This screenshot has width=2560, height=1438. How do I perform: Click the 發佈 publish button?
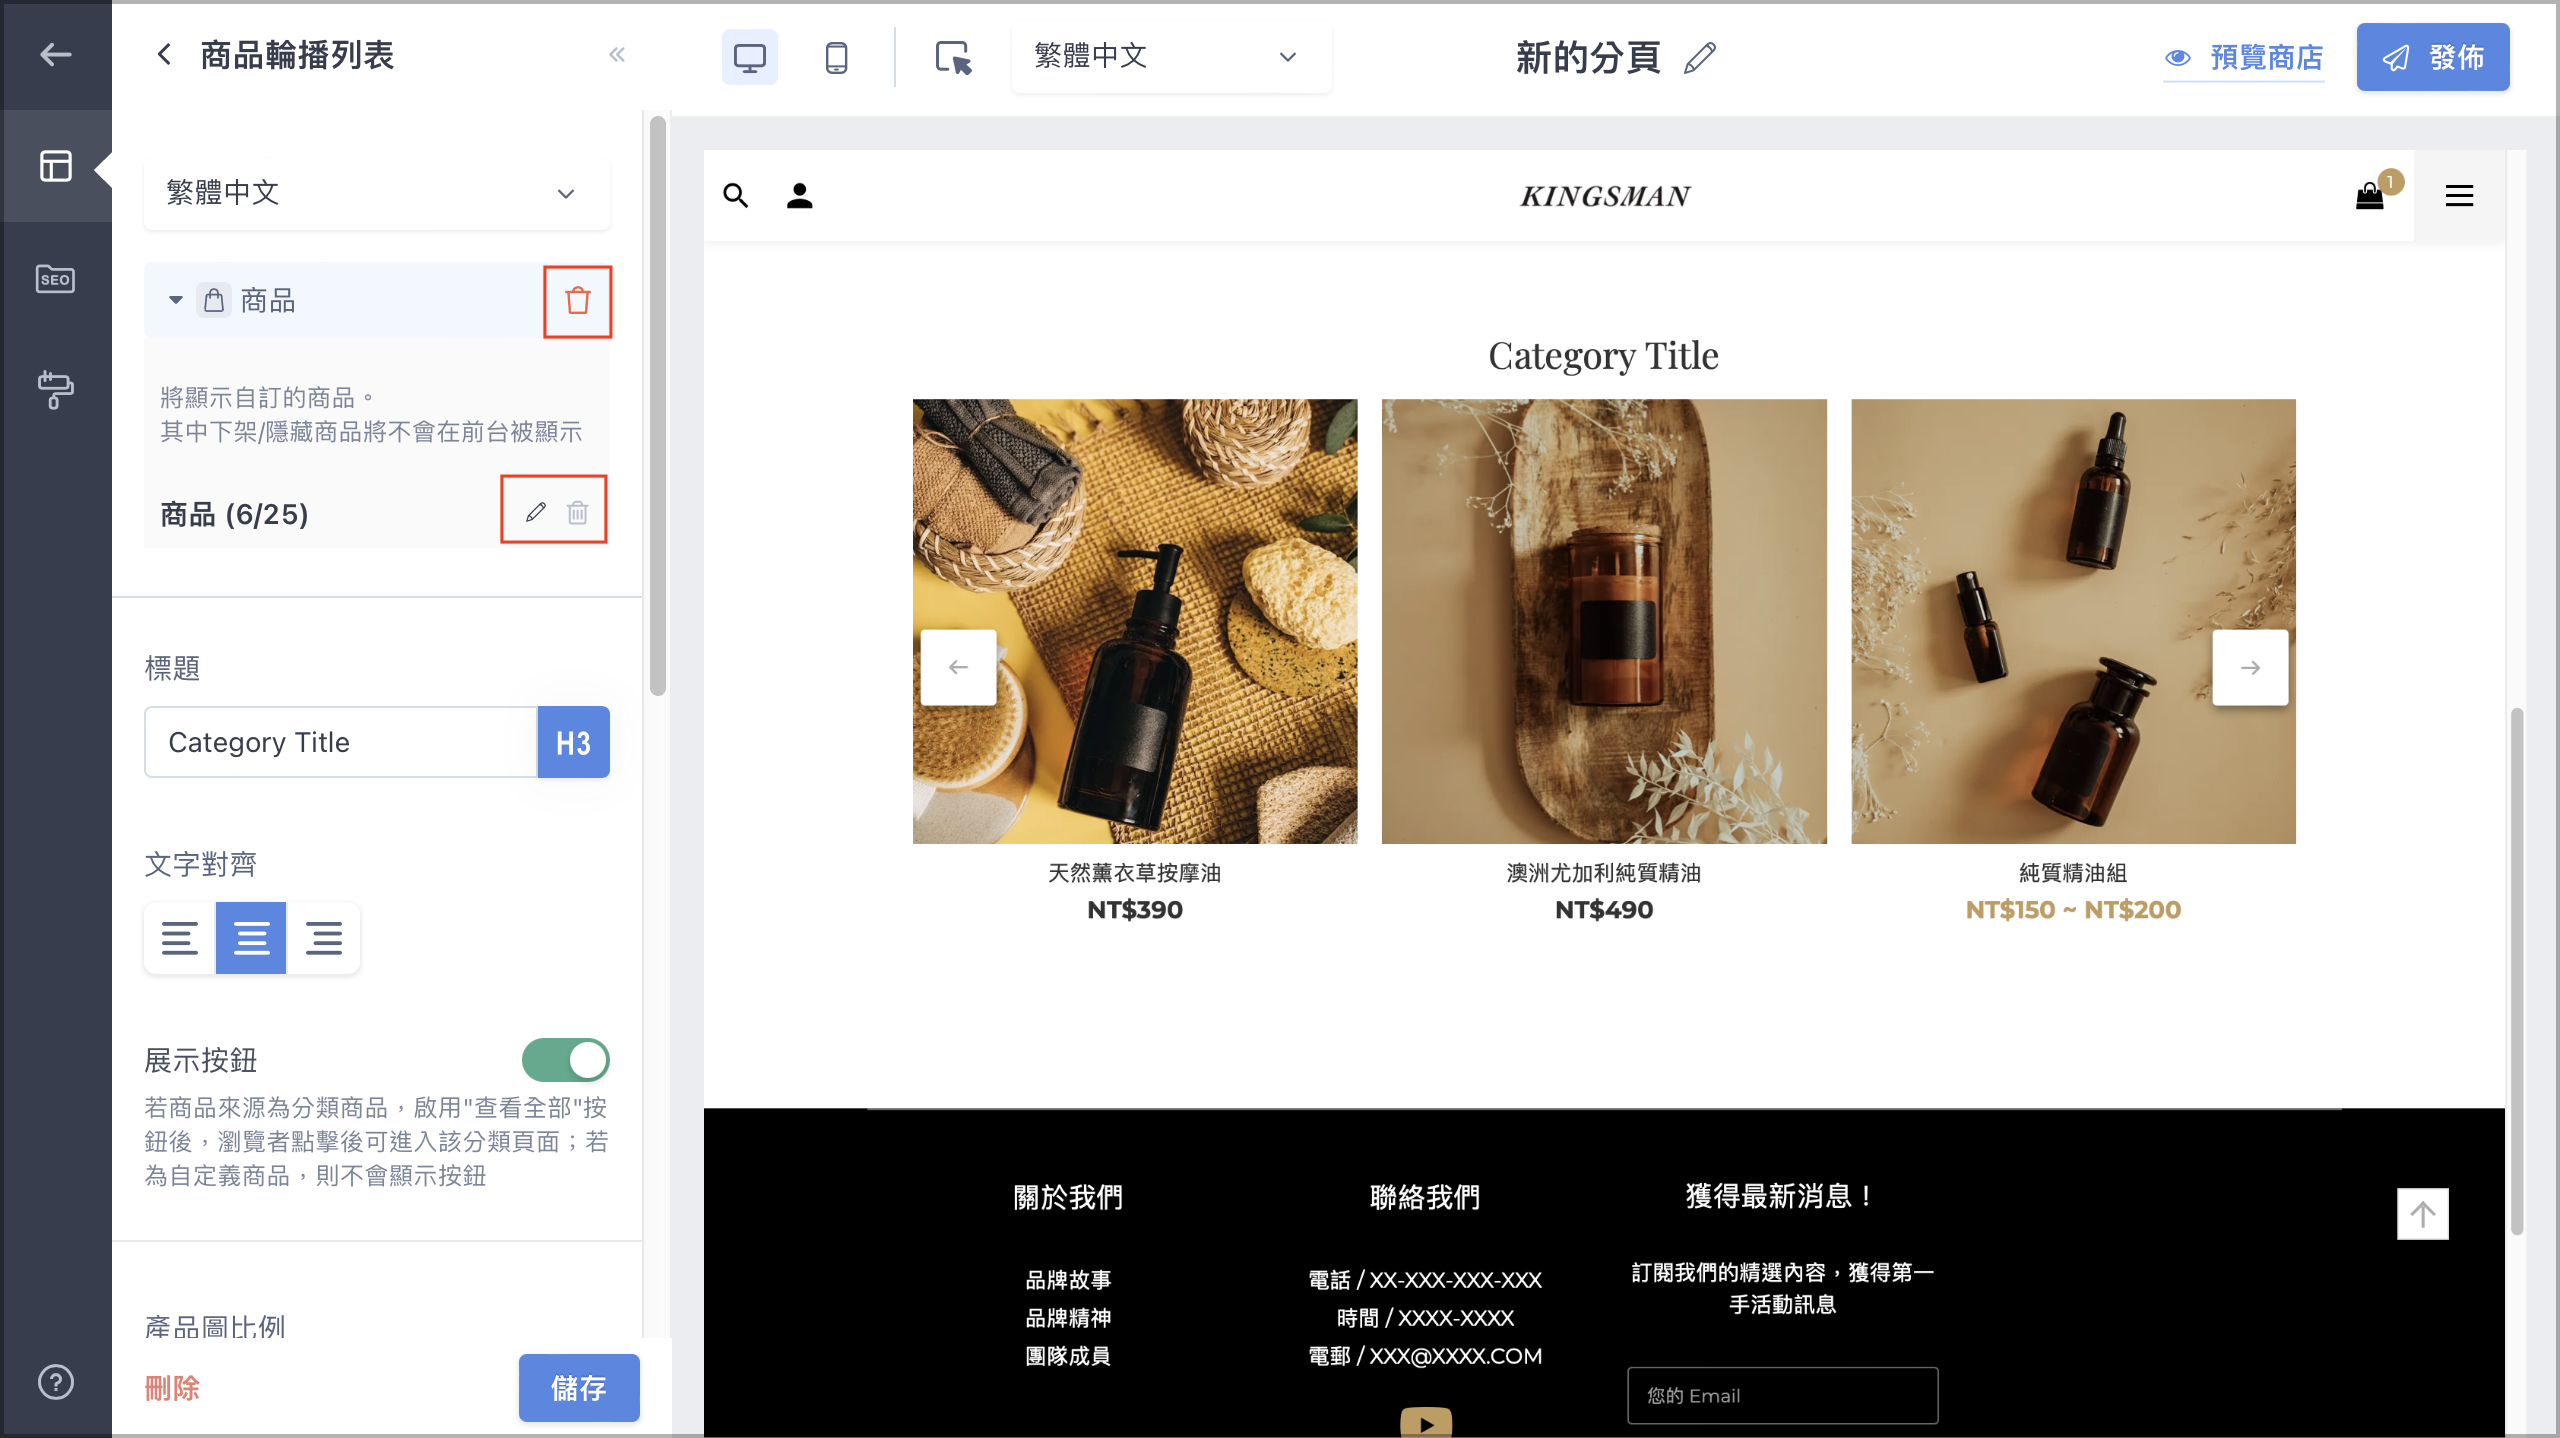tap(2432, 57)
